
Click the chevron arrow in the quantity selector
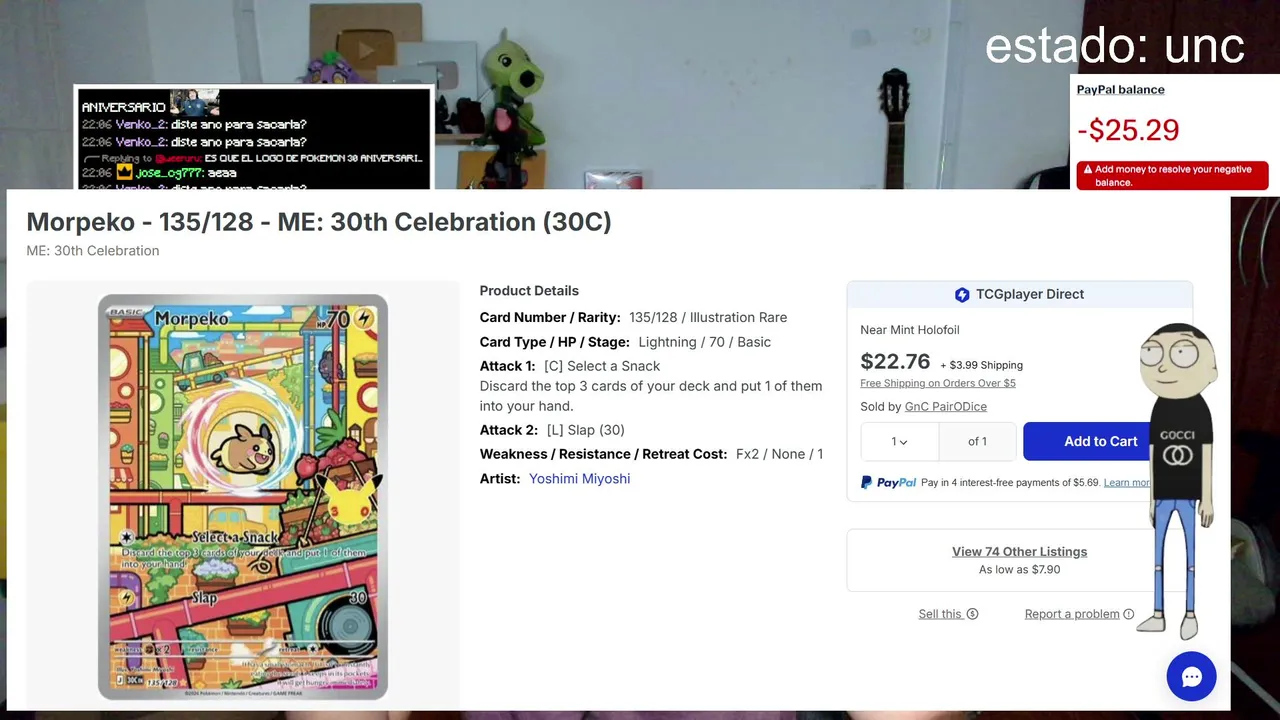904,442
